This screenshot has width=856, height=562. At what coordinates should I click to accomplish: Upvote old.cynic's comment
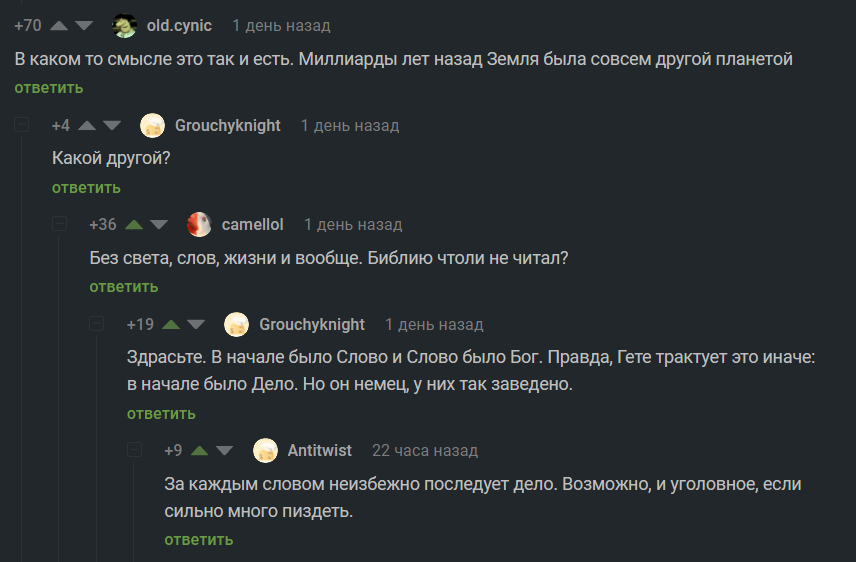[59, 26]
